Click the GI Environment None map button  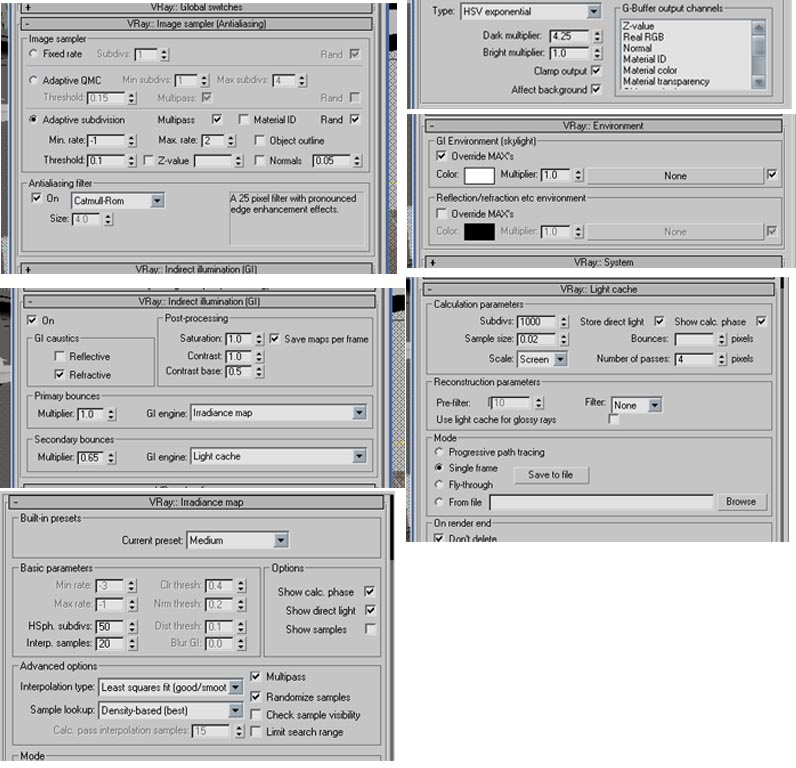[675, 176]
